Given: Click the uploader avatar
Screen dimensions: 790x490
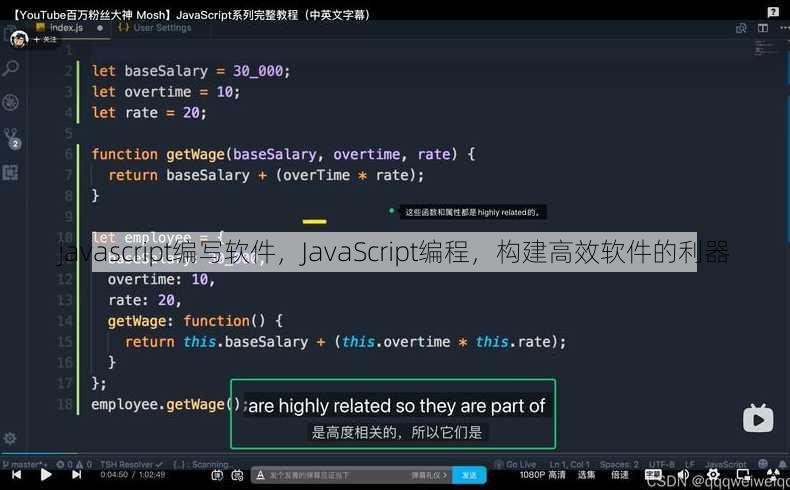Looking at the screenshot, I should point(19,39).
